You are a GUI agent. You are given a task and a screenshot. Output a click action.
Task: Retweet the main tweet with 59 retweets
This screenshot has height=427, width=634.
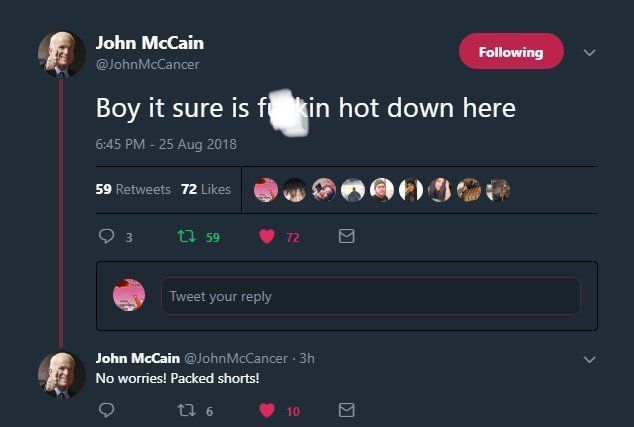click(185, 237)
